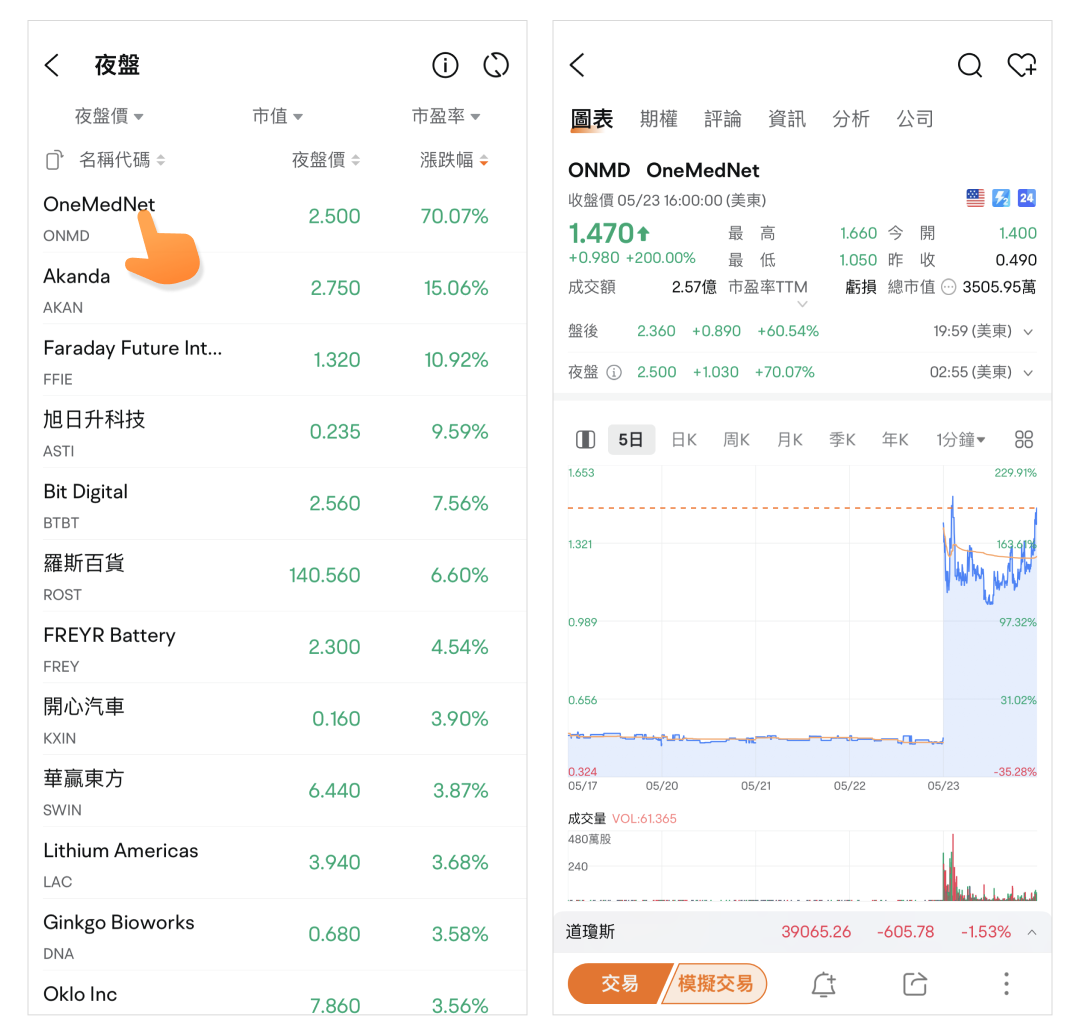Open search magnifier on ONMD page
This screenshot has width=1080, height=1036.
tap(969, 66)
